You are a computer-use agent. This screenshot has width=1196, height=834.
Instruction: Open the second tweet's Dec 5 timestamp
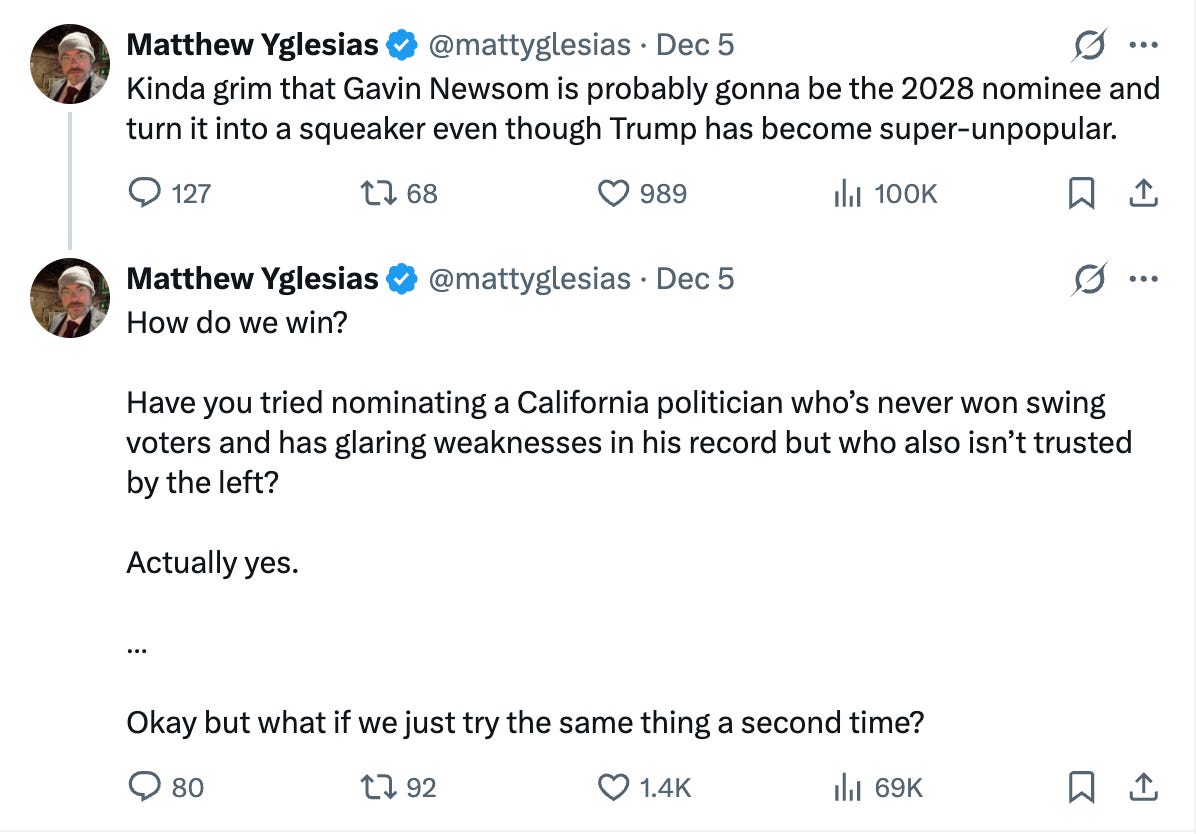point(695,279)
